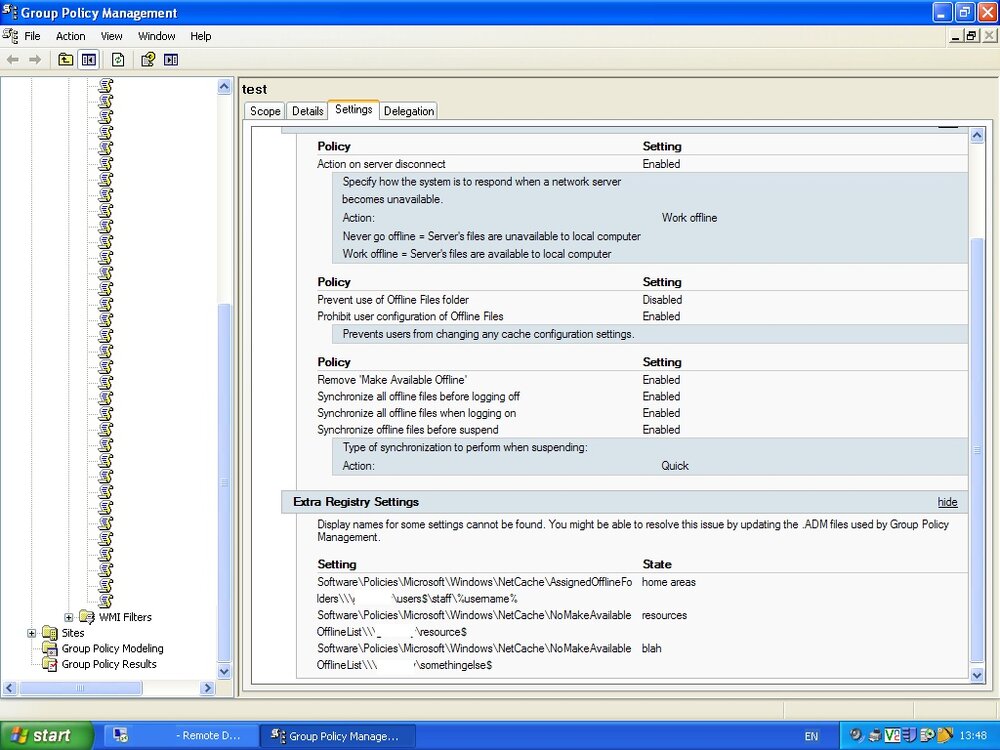The height and width of the screenshot is (750, 1000).
Task: Switch to the Delegation tab
Action: tap(409, 111)
